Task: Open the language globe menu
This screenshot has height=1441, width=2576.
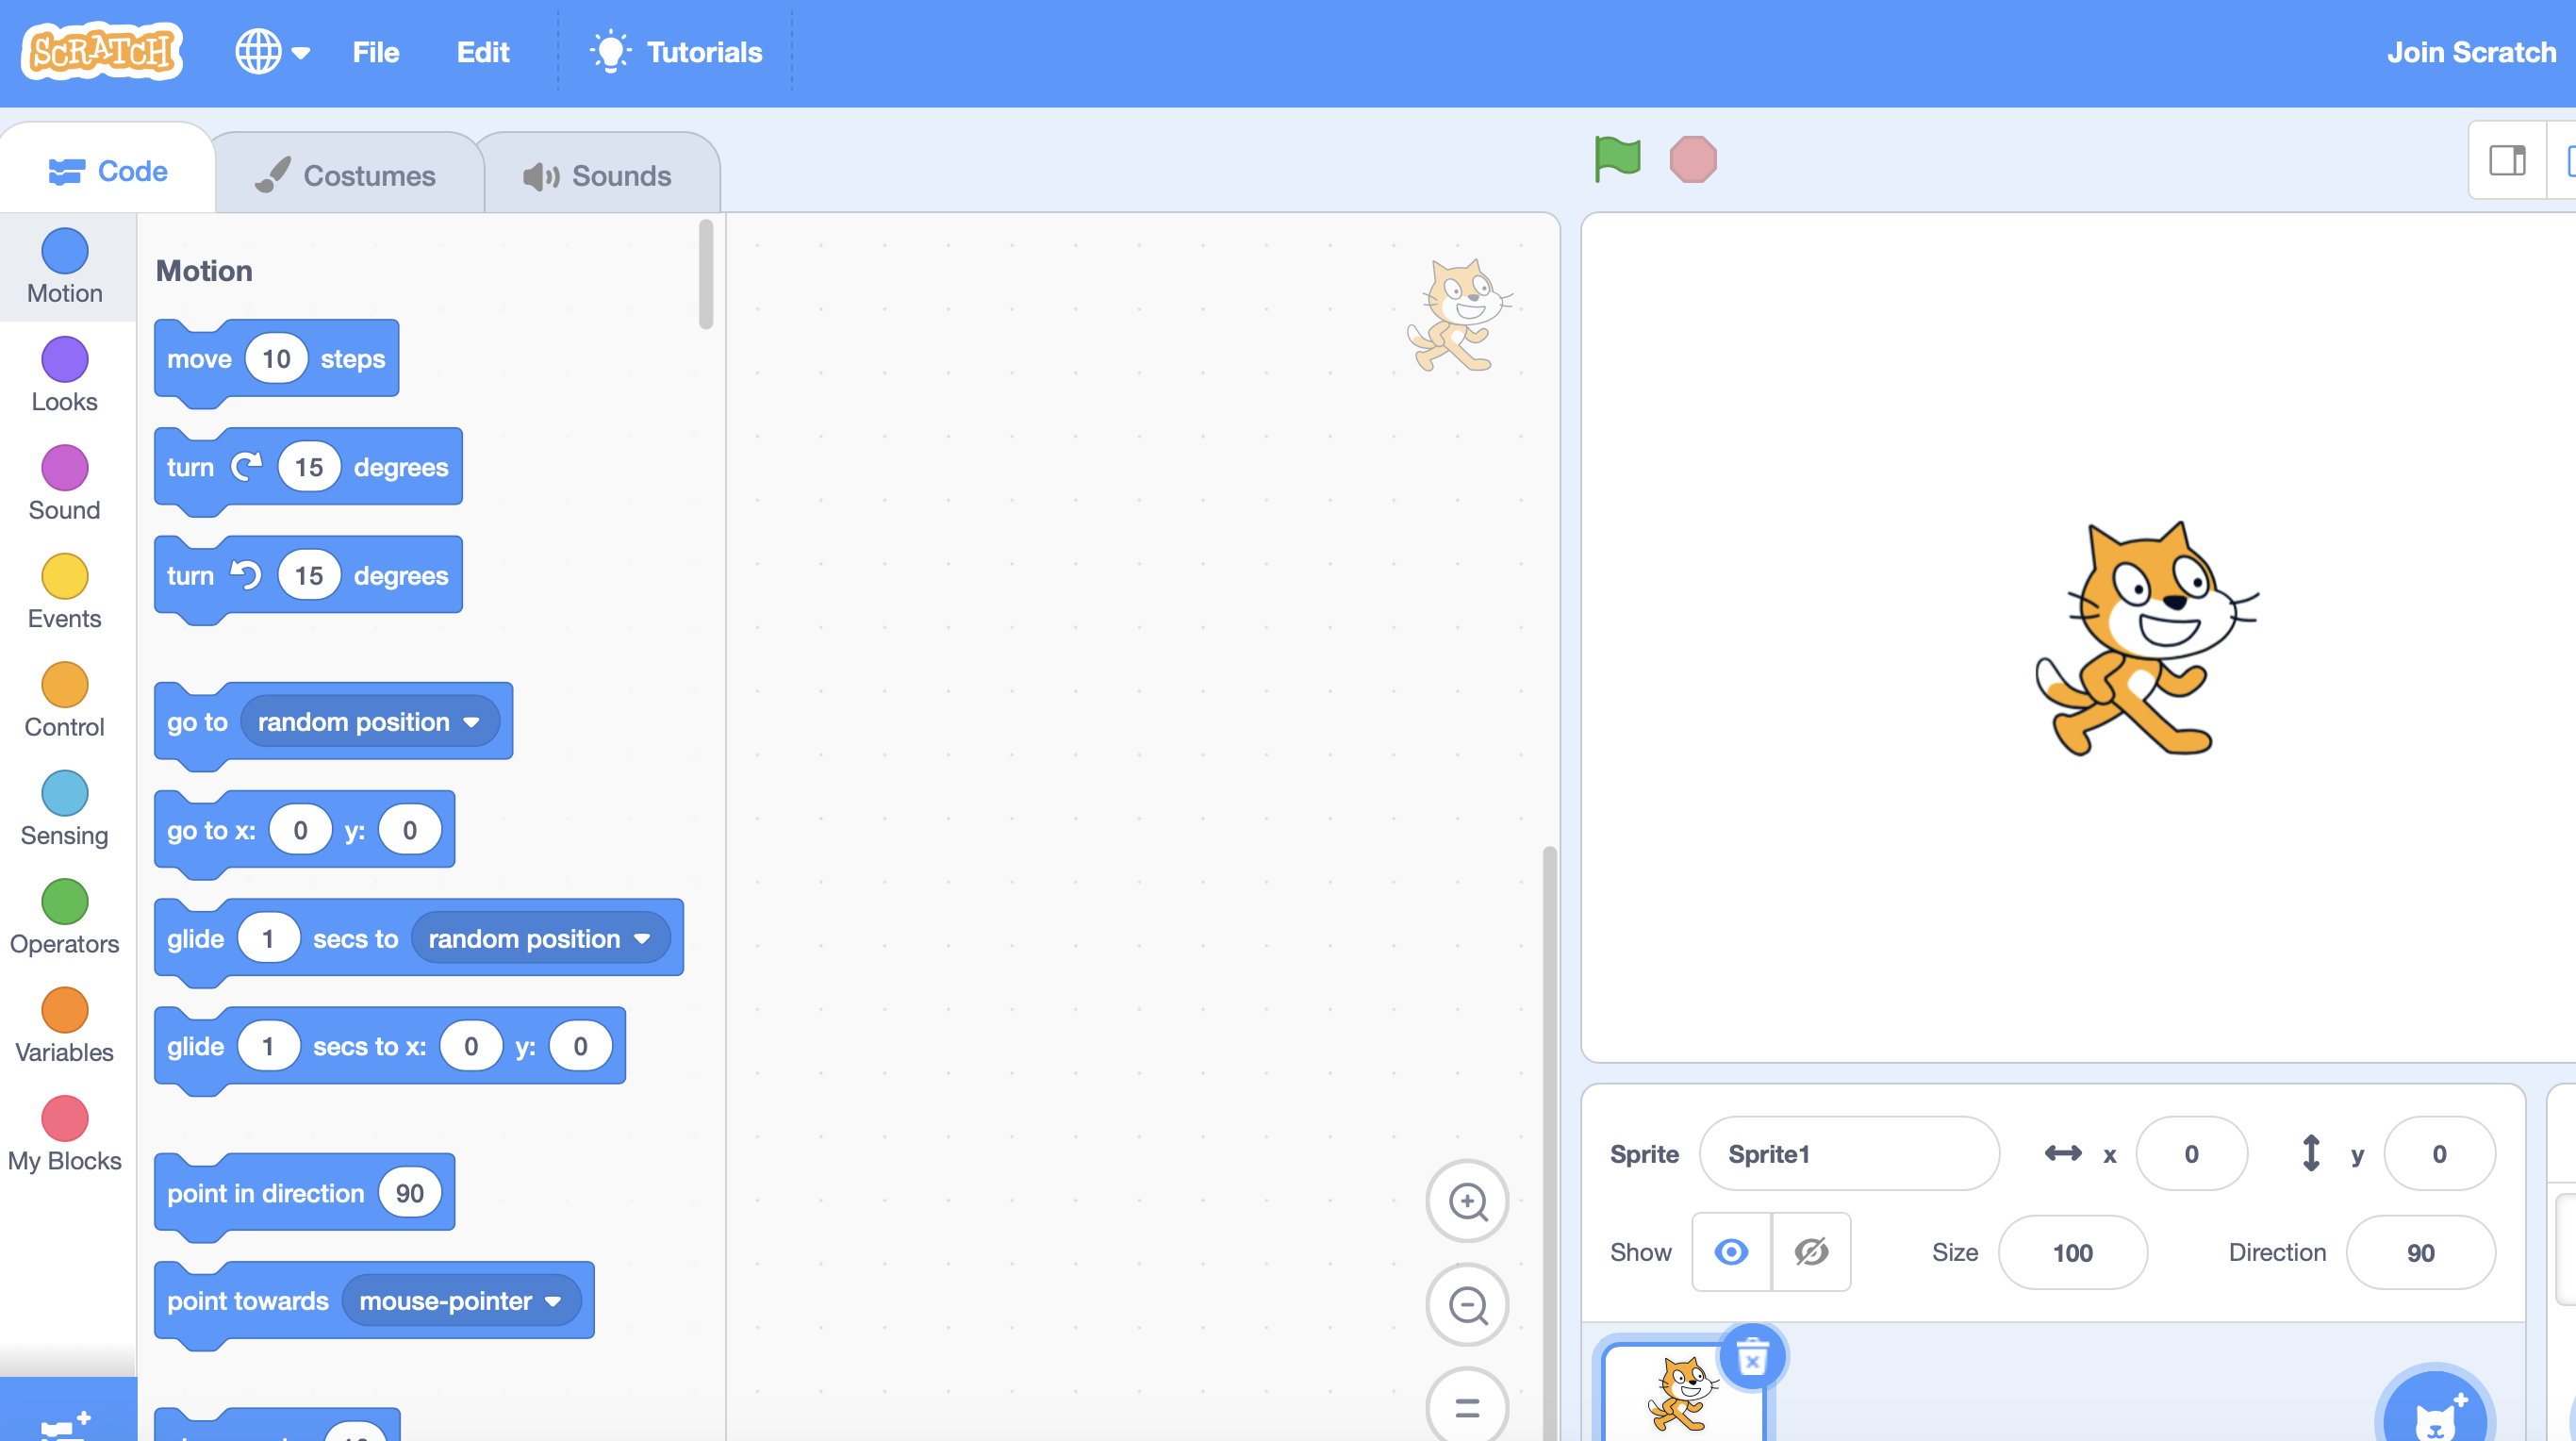Action: 272,52
